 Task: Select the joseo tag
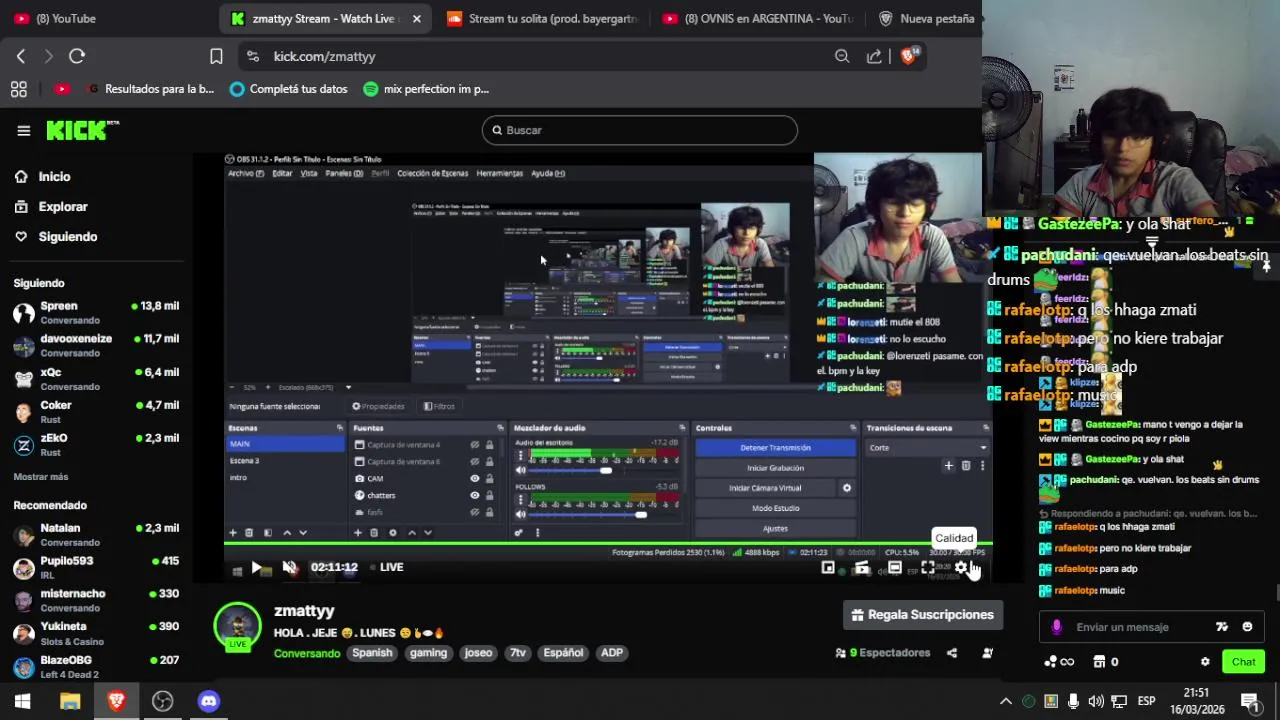point(478,653)
